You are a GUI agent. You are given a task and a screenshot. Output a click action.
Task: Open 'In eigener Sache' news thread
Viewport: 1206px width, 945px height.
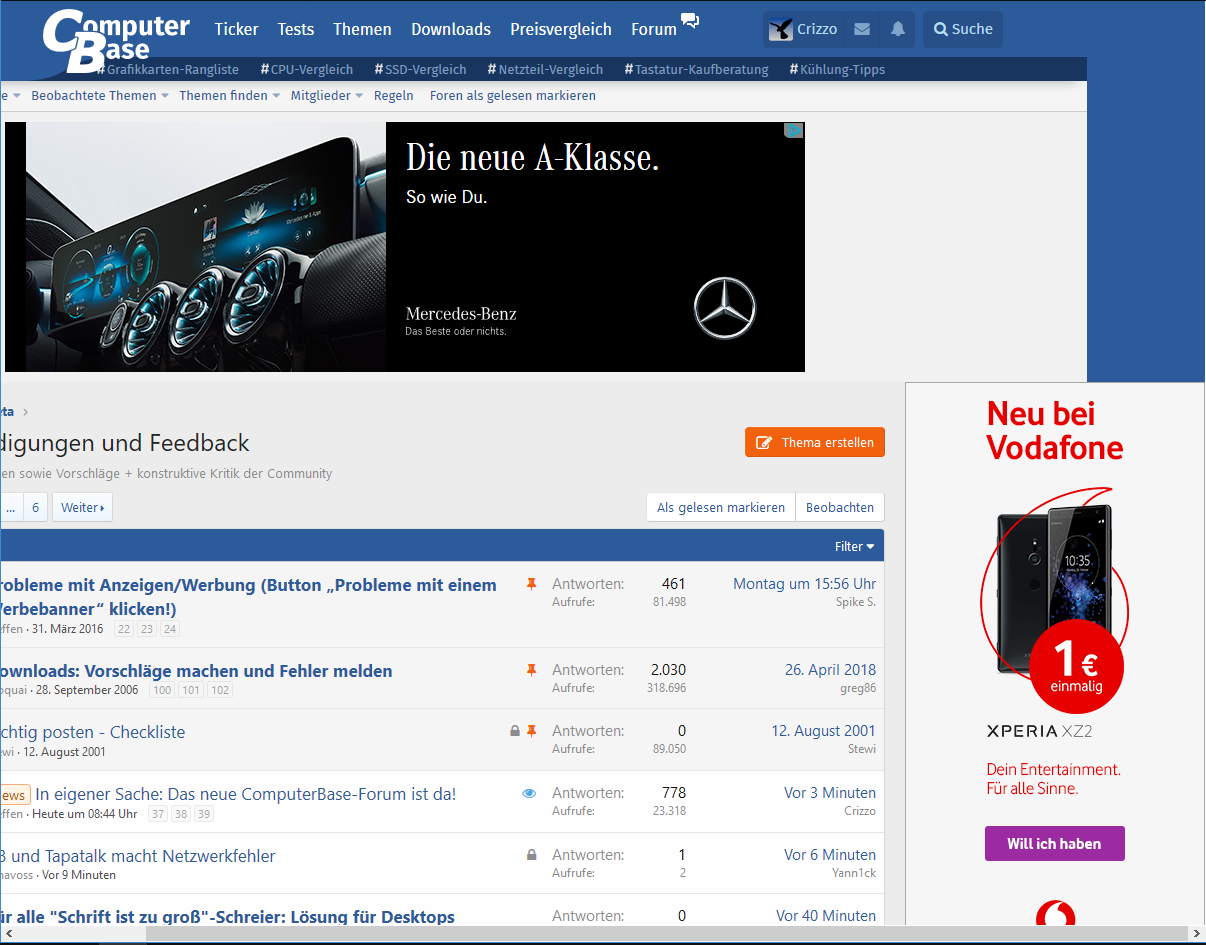pos(246,794)
